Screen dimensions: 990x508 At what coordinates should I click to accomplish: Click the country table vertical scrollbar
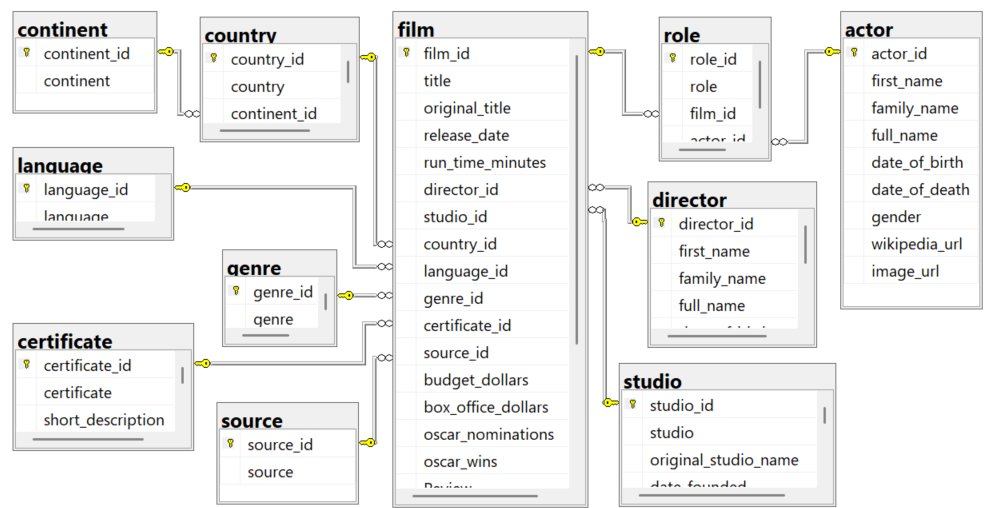click(349, 73)
